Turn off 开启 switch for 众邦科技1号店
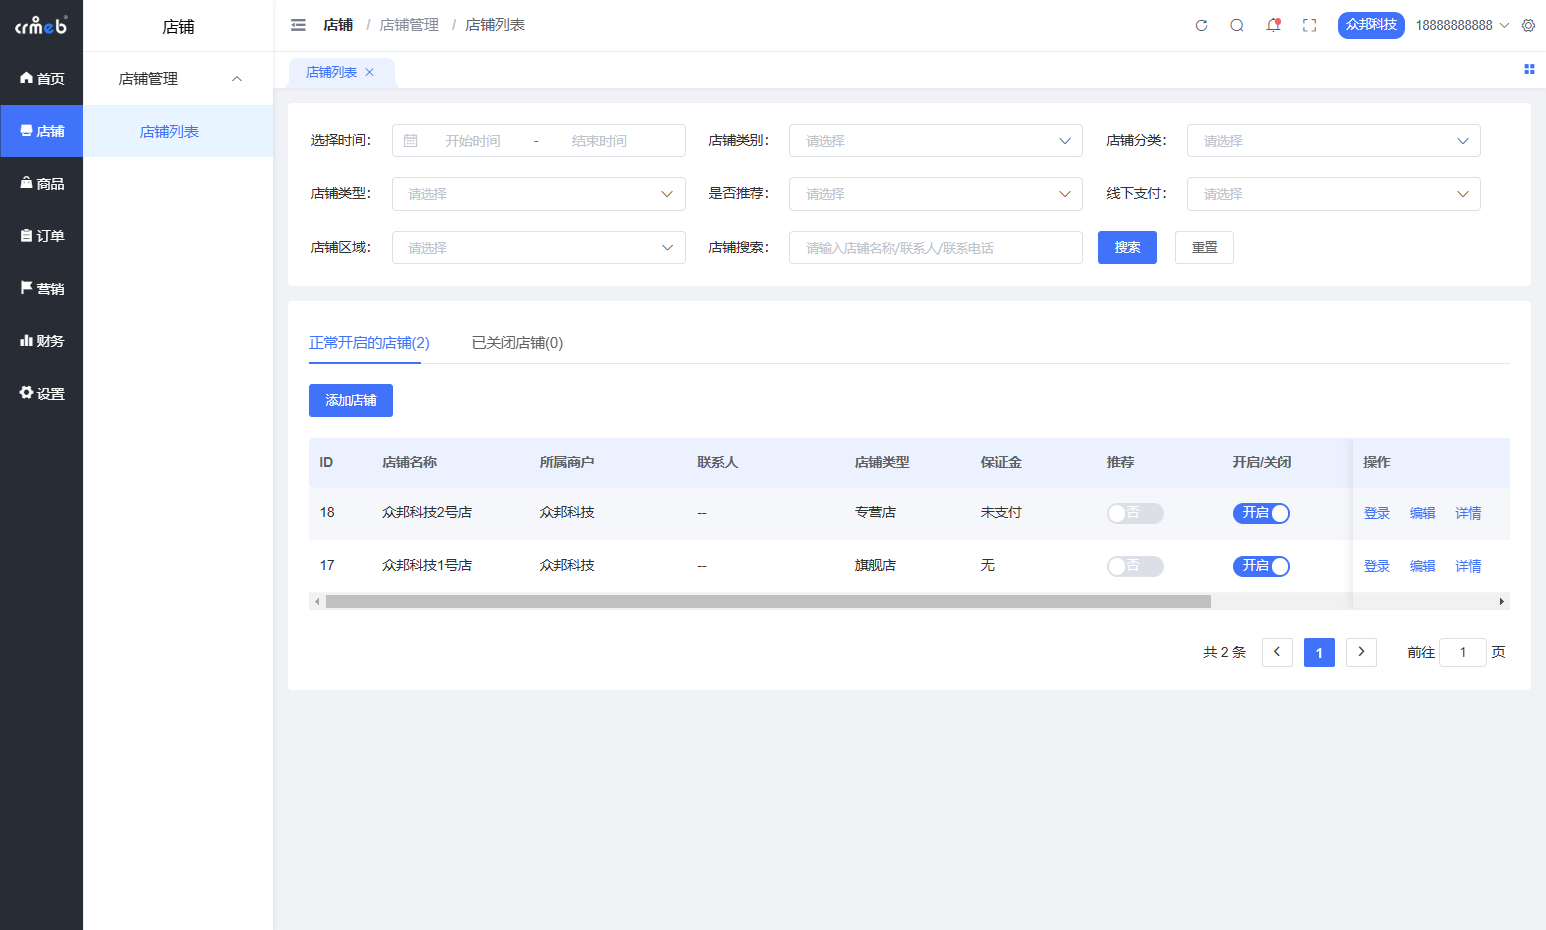 pos(1261,566)
